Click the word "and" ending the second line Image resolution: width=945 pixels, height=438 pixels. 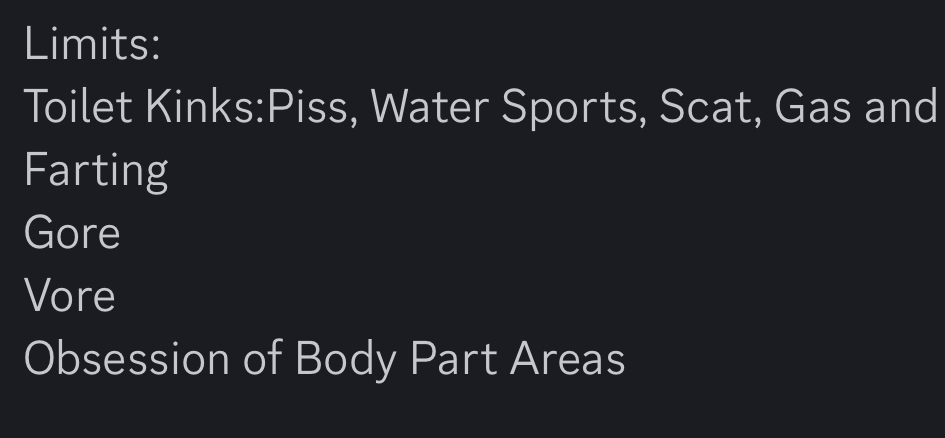click(900, 107)
